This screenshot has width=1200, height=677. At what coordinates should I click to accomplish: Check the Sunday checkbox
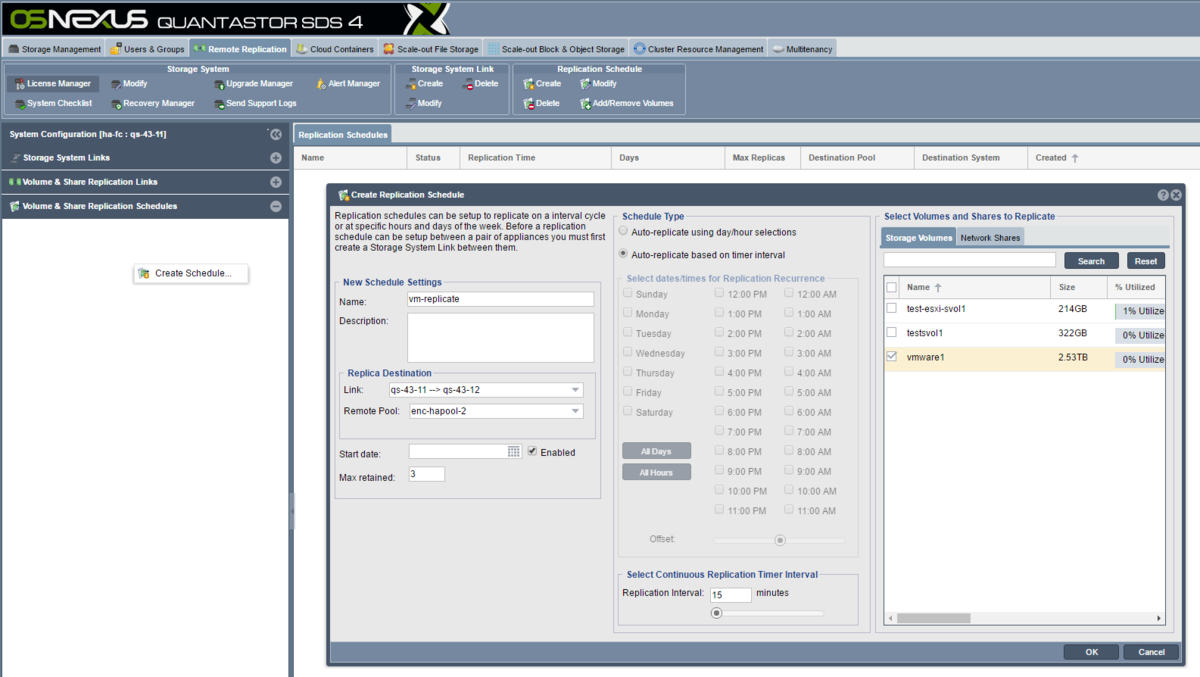pos(628,294)
